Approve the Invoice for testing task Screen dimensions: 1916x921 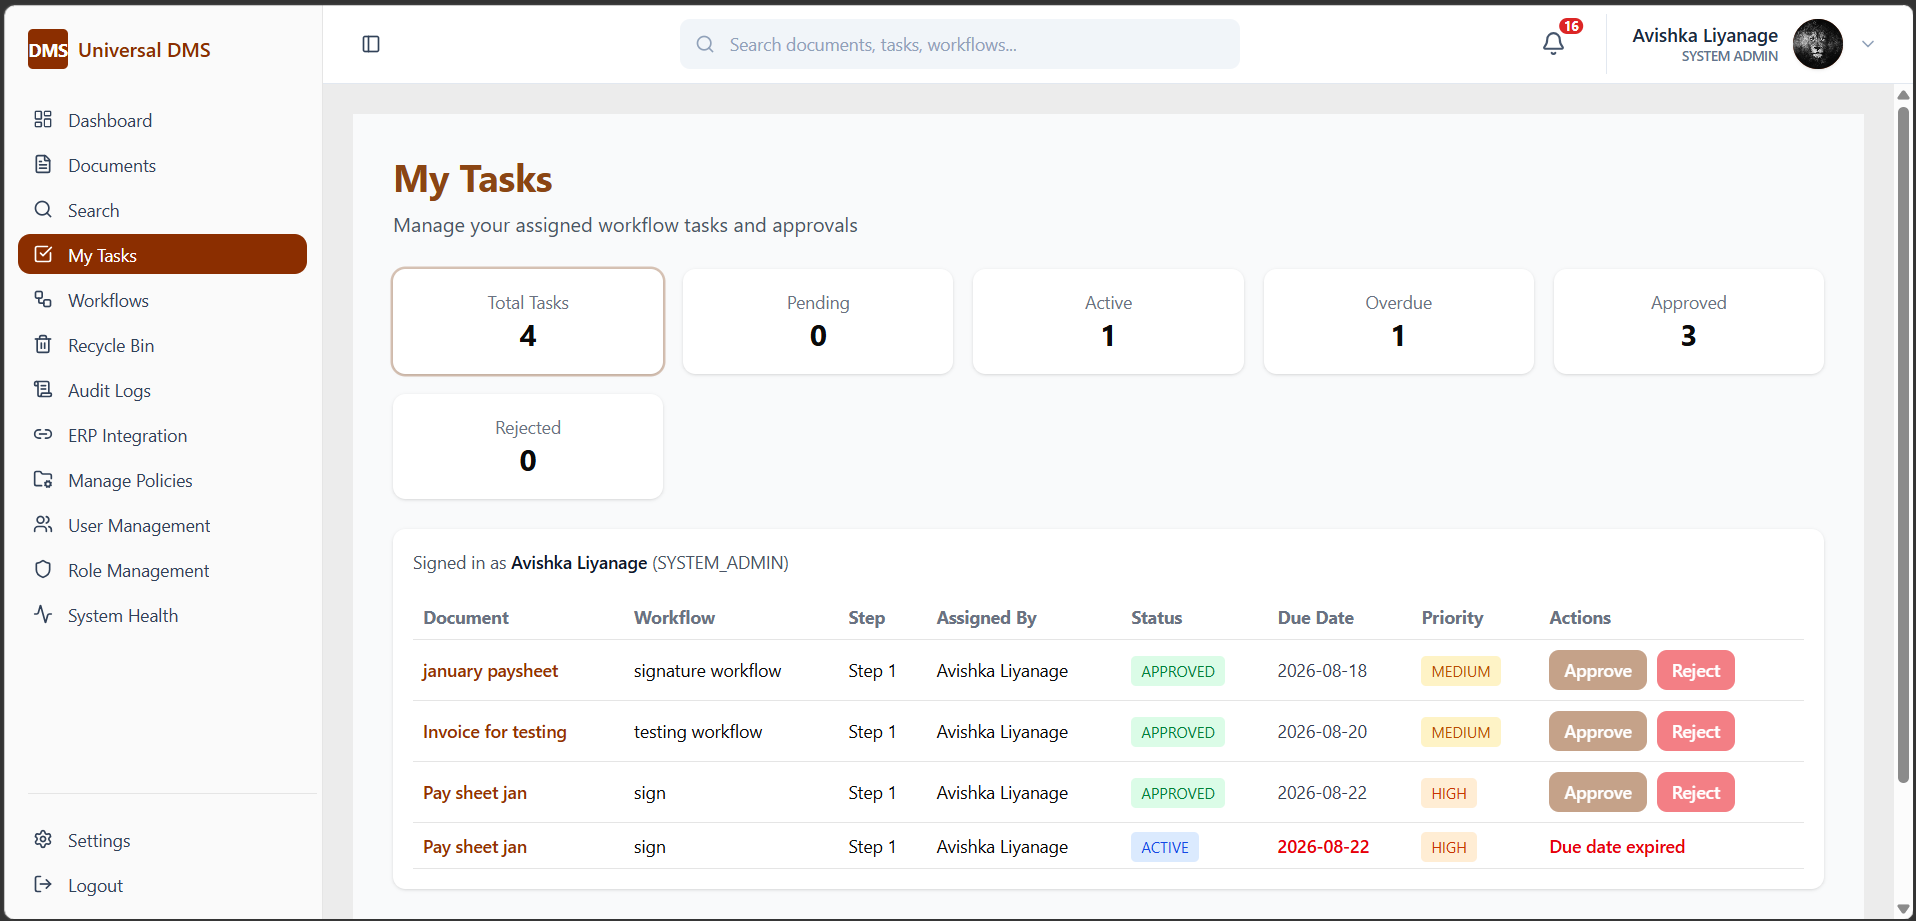[1597, 731]
